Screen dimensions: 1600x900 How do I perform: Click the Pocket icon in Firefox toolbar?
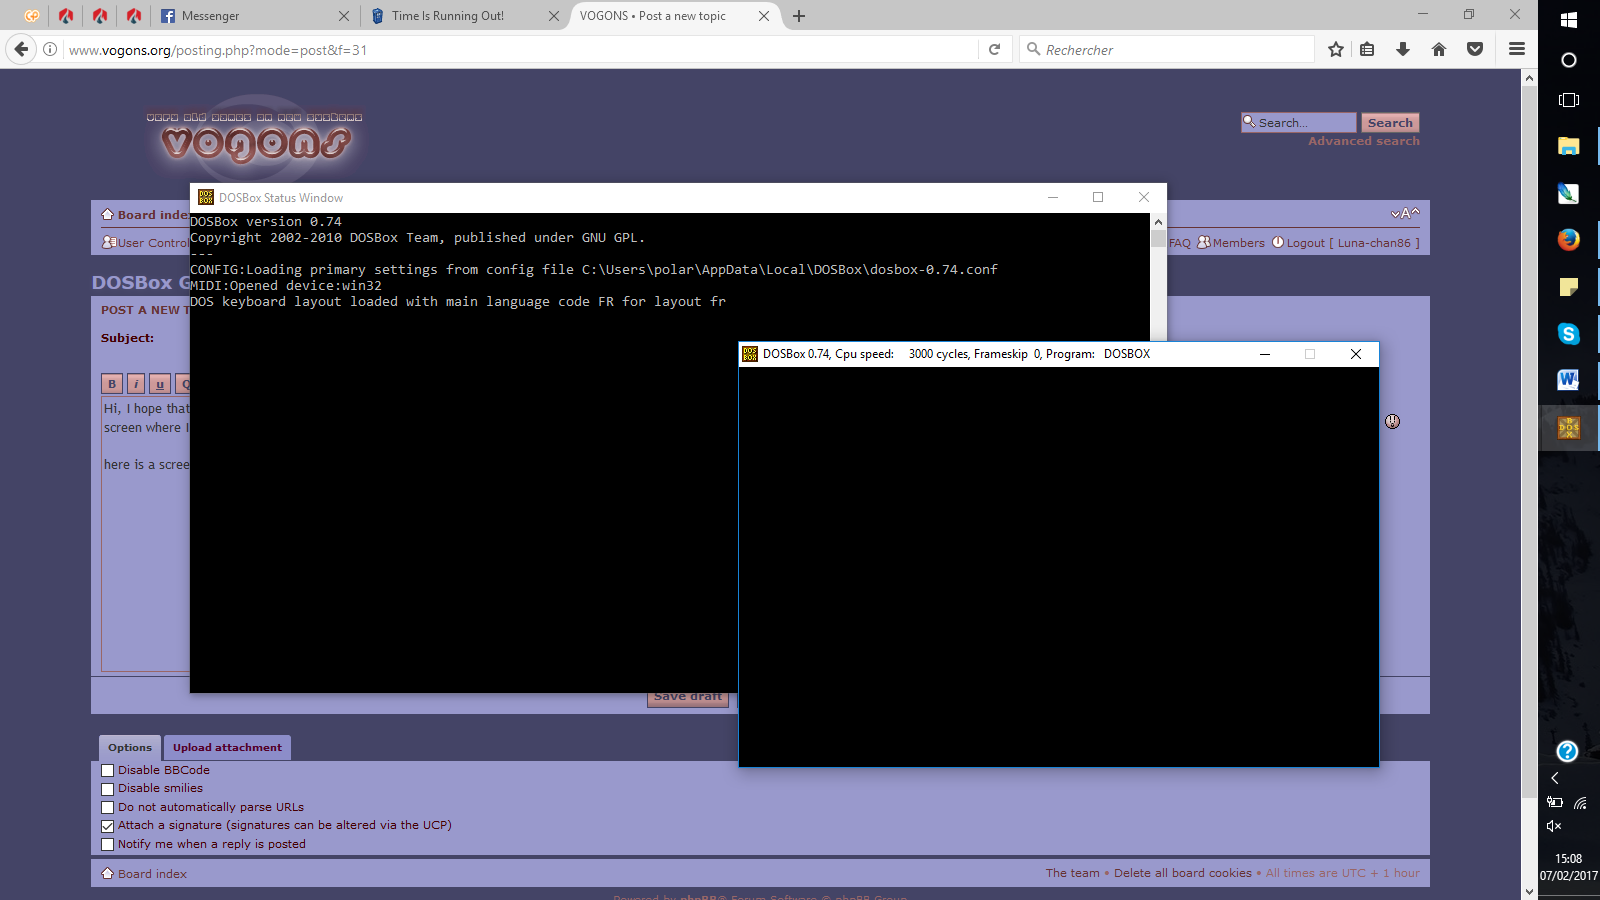pyautogui.click(x=1475, y=49)
